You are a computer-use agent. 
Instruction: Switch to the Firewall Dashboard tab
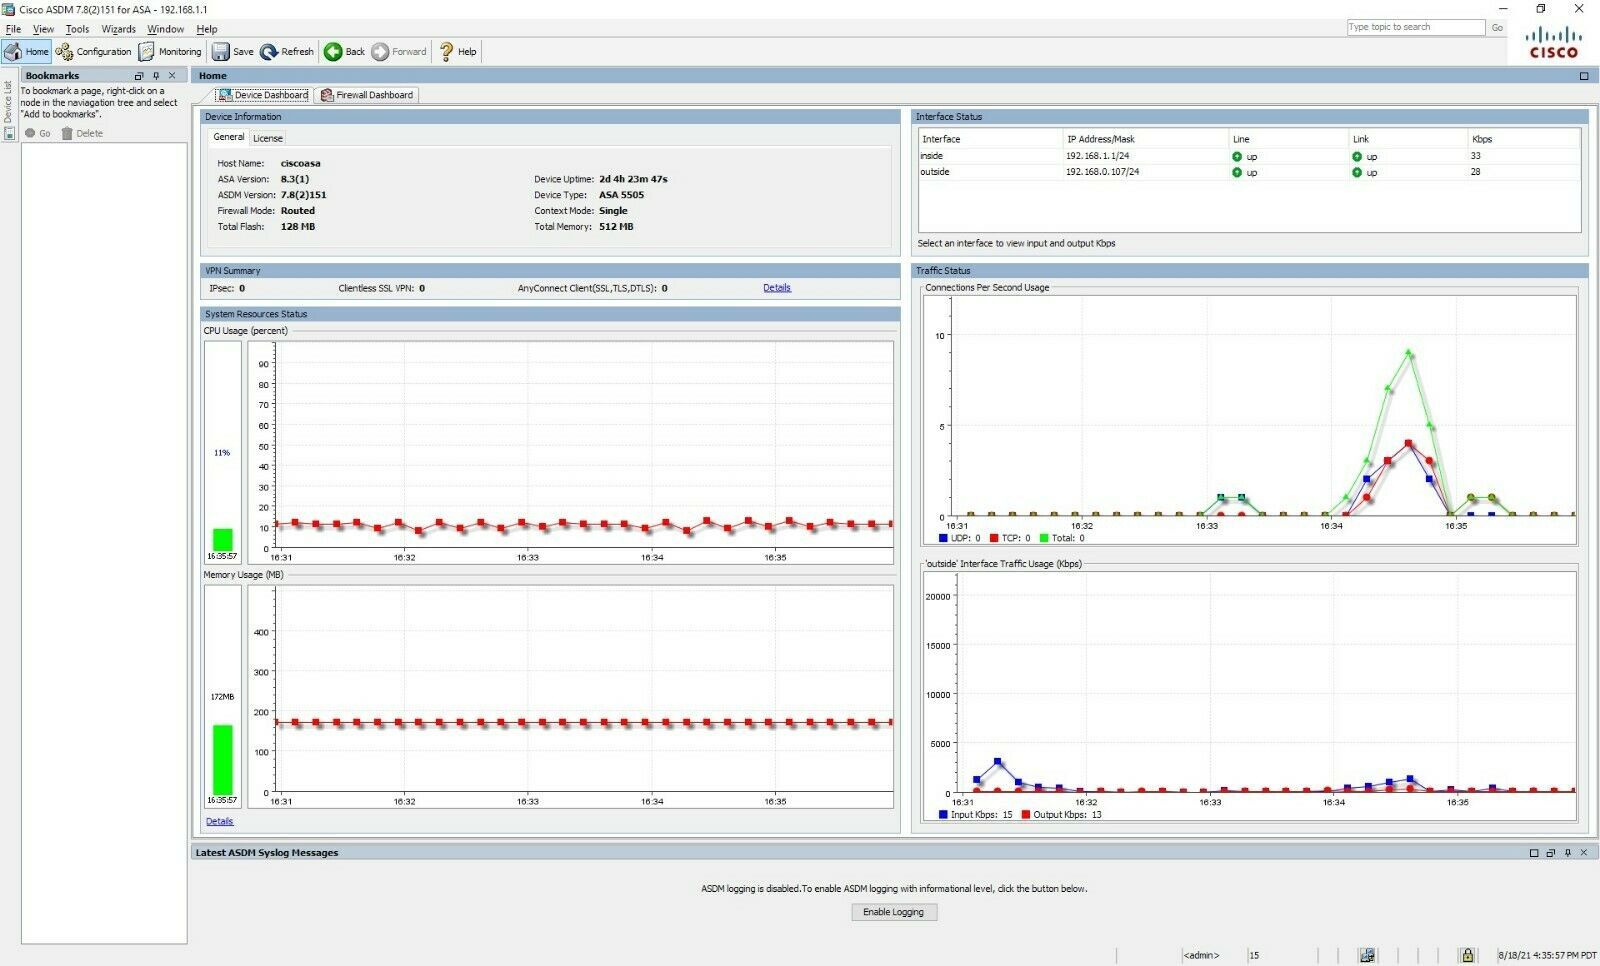(367, 95)
